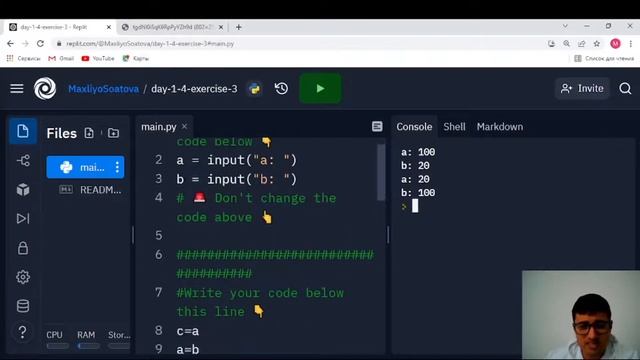Open the Maps bookmark
Screen dimensions: 640x360
[136, 58]
